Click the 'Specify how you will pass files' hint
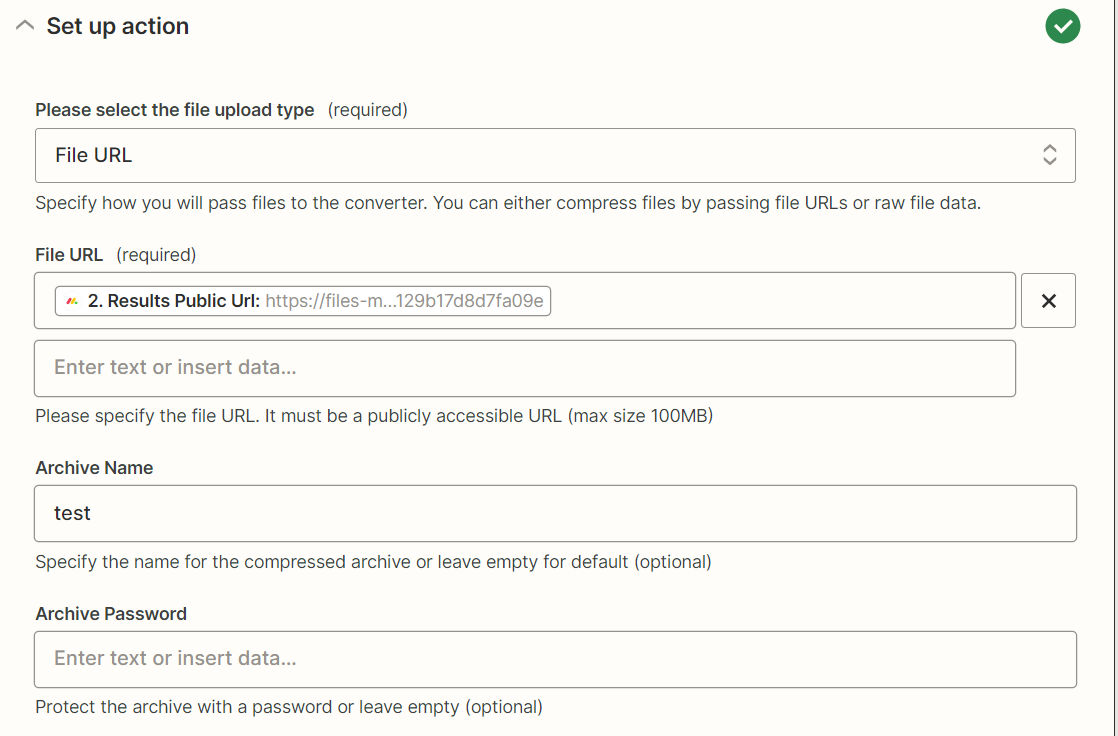This screenshot has width=1118, height=736. [508, 203]
